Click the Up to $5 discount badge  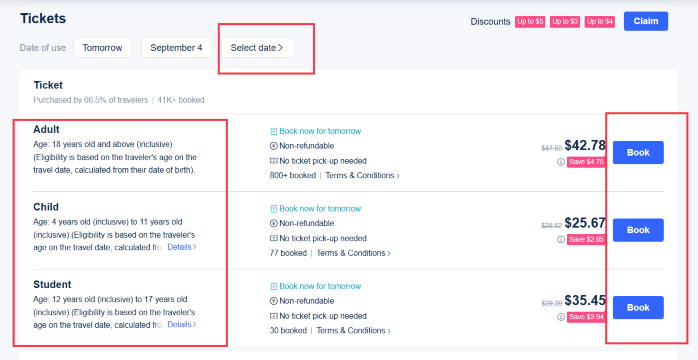(x=530, y=22)
